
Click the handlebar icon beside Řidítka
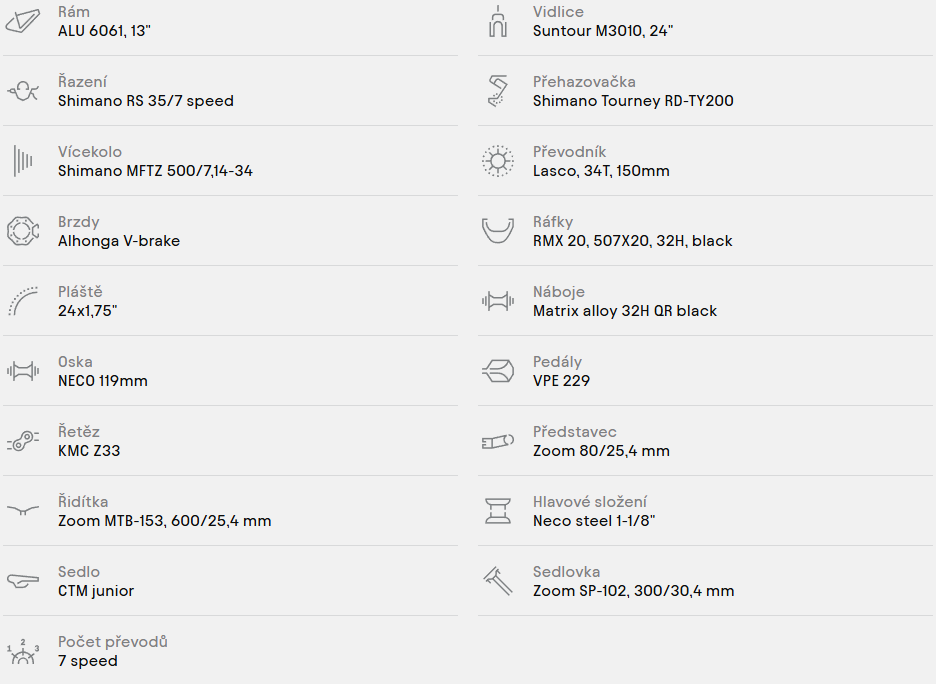coord(23,510)
